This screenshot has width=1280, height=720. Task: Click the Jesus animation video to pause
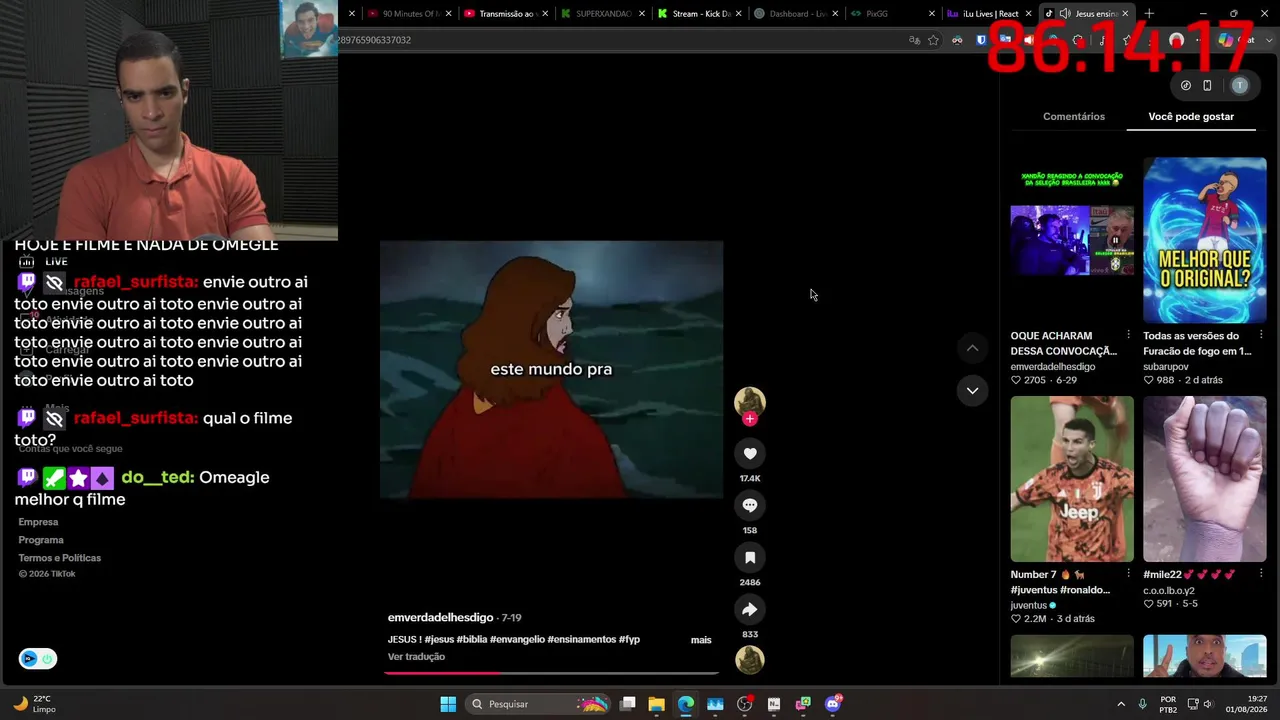click(x=551, y=369)
